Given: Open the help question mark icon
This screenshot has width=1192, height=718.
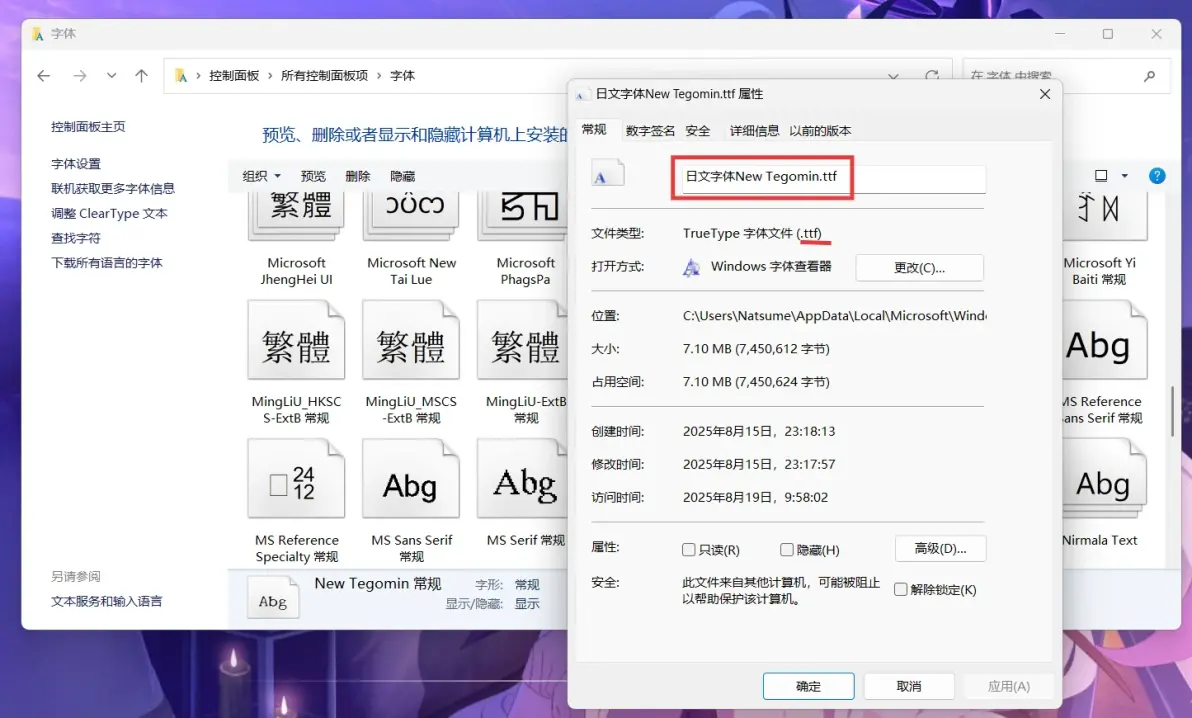Looking at the screenshot, I should [x=1157, y=176].
